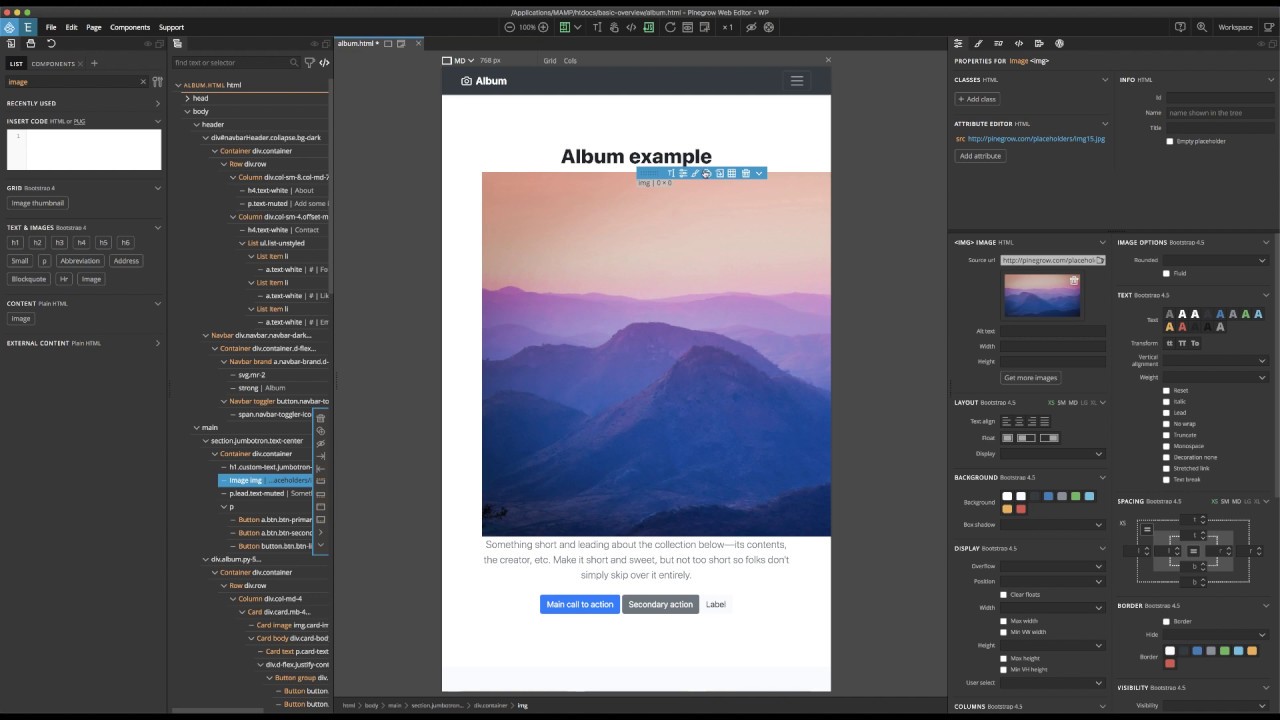This screenshot has width=1280, height=720.
Task: Toggle the hamburger menu in Album navbar
Action: coord(797,81)
